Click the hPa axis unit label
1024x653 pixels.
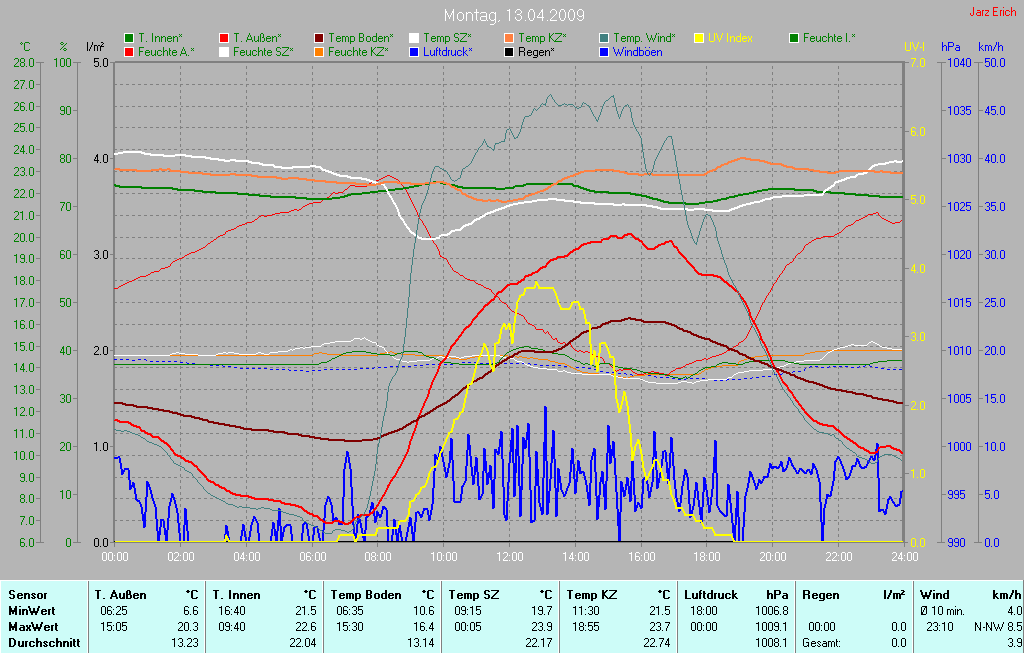pyautogui.click(x=950, y=47)
